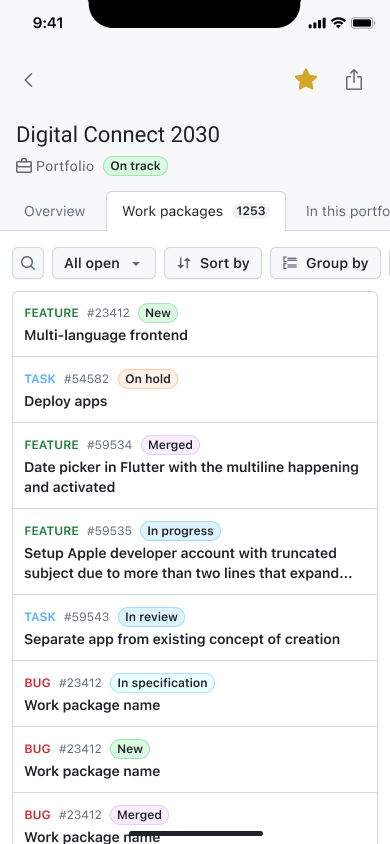Open Separate app from existing concept task
This screenshot has width=390, height=844.
pyautogui.click(x=195, y=628)
